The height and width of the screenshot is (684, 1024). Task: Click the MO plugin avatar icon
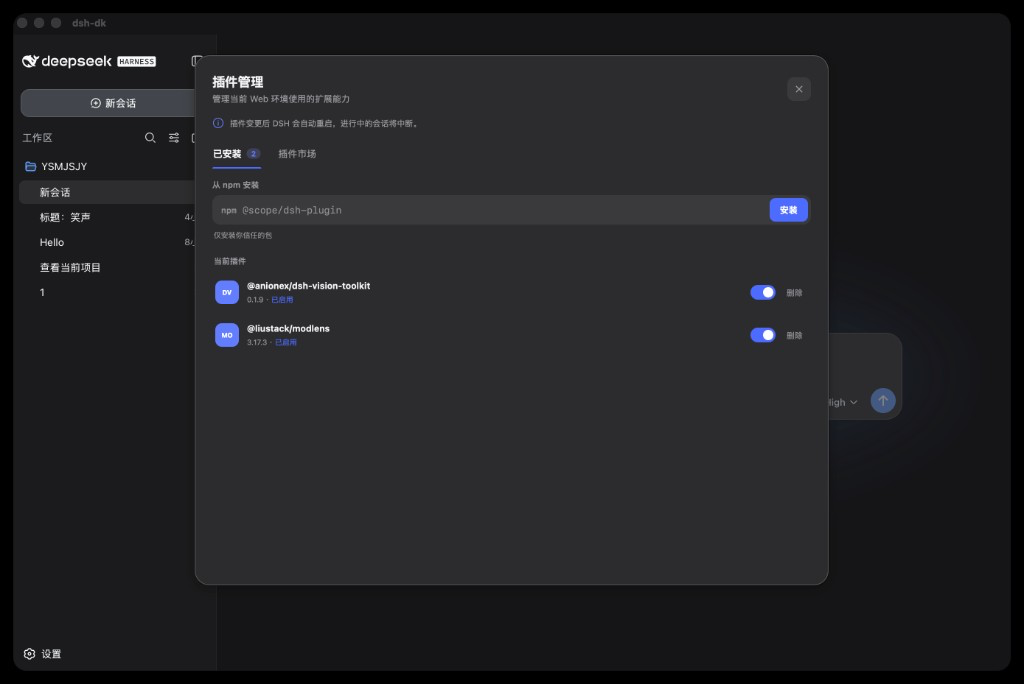[x=227, y=335]
